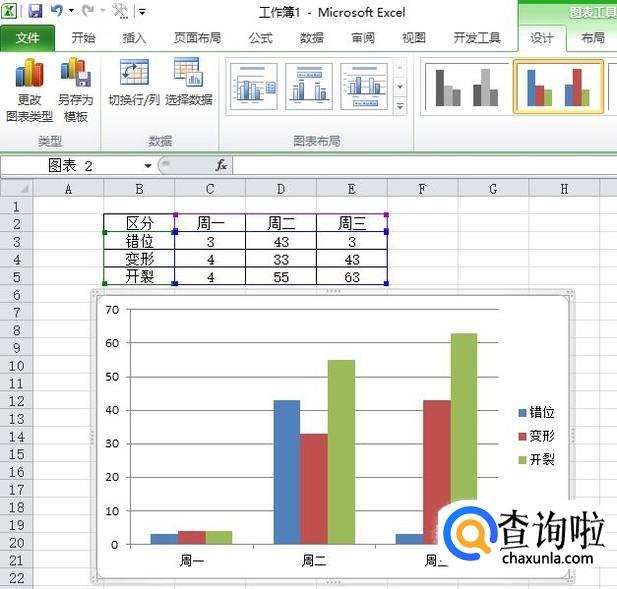The width and height of the screenshot is (617, 589).
Task: Select column A header
Action: tap(68, 189)
